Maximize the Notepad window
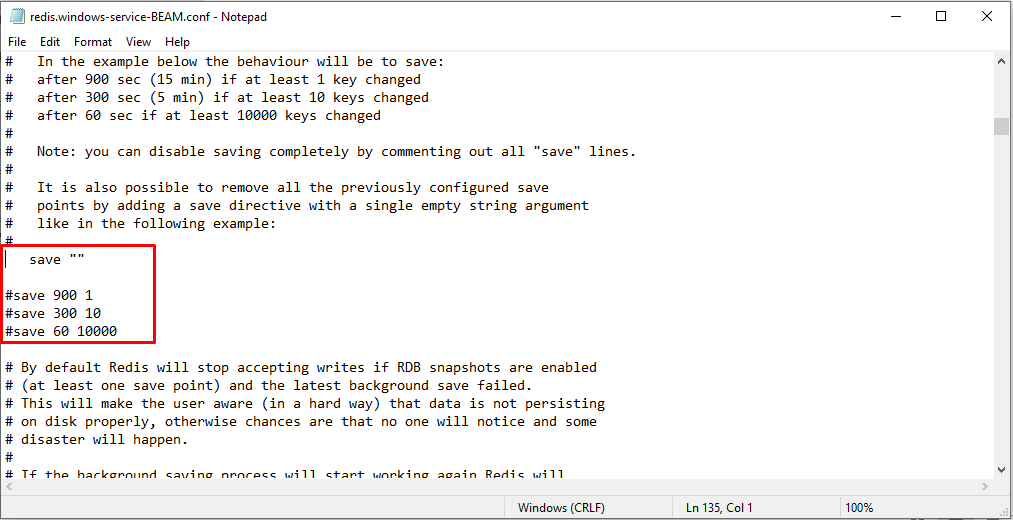Viewport: 1013px width, 520px height. pyautogui.click(x=941, y=16)
